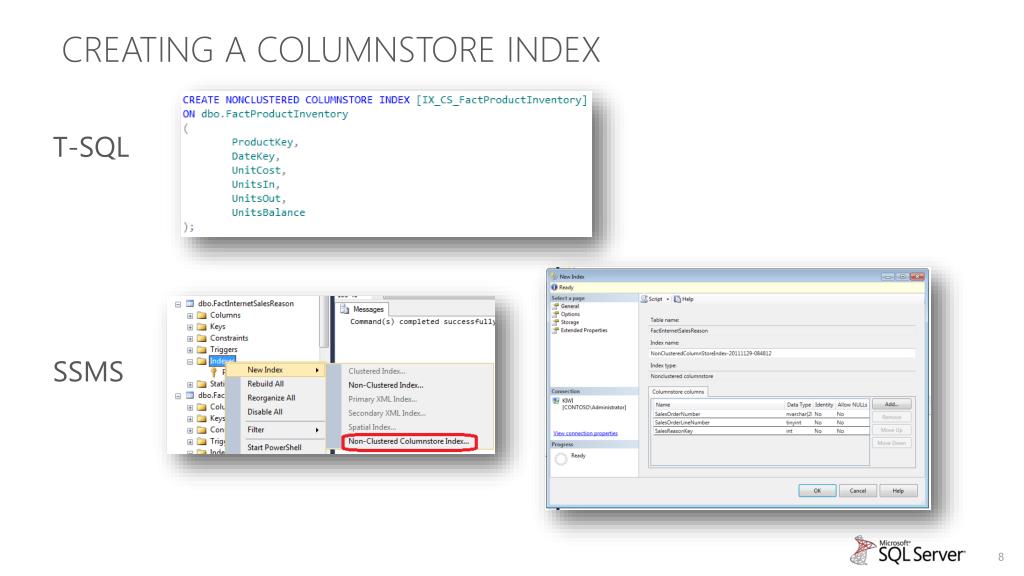1024x576 pixels.
Task: Click the Add... button for columns
Action: [891, 405]
